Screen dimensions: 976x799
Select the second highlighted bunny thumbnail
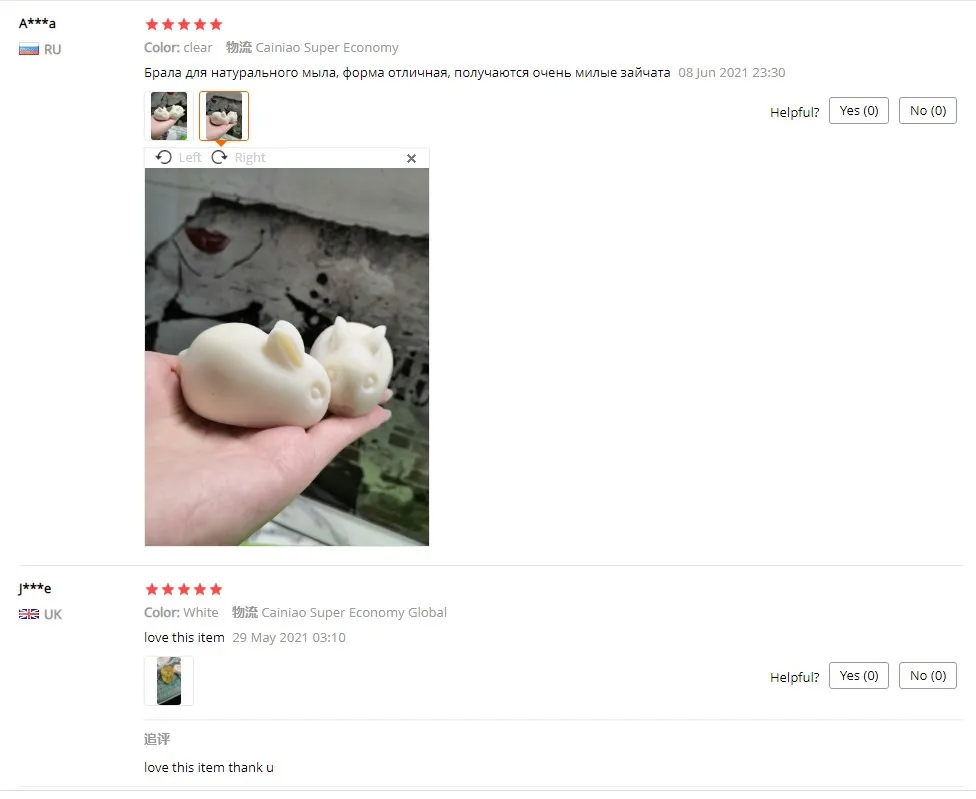click(x=224, y=116)
